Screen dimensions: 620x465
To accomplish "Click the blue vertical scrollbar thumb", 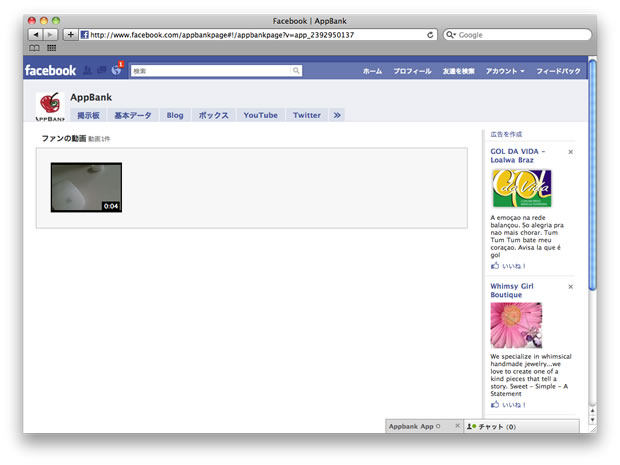I will point(592,174).
